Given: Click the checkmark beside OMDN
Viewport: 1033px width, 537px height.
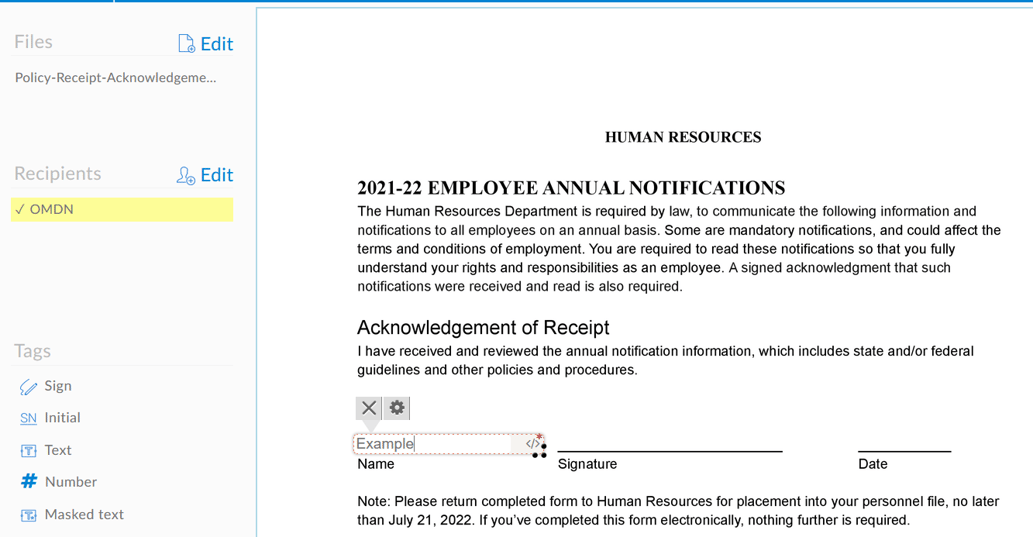Looking at the screenshot, I should coord(20,209).
